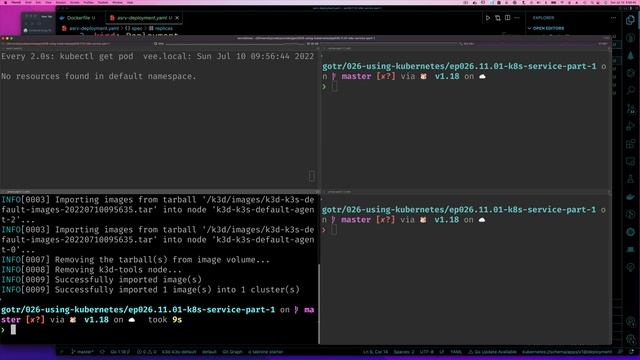The width and height of the screenshot is (640, 360).
Task: Click the Run triangle icon in the editor toolbar
Action: [x=488, y=18]
